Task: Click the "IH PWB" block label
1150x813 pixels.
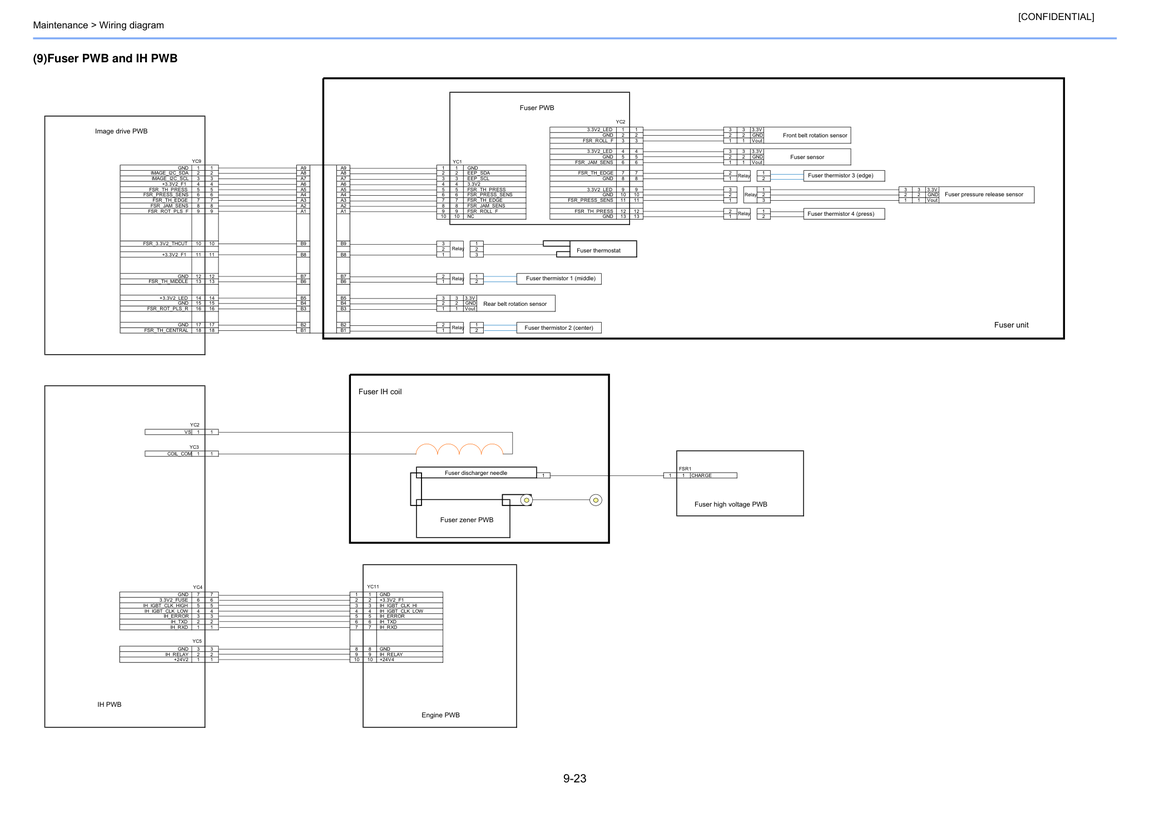Action: tap(109, 705)
